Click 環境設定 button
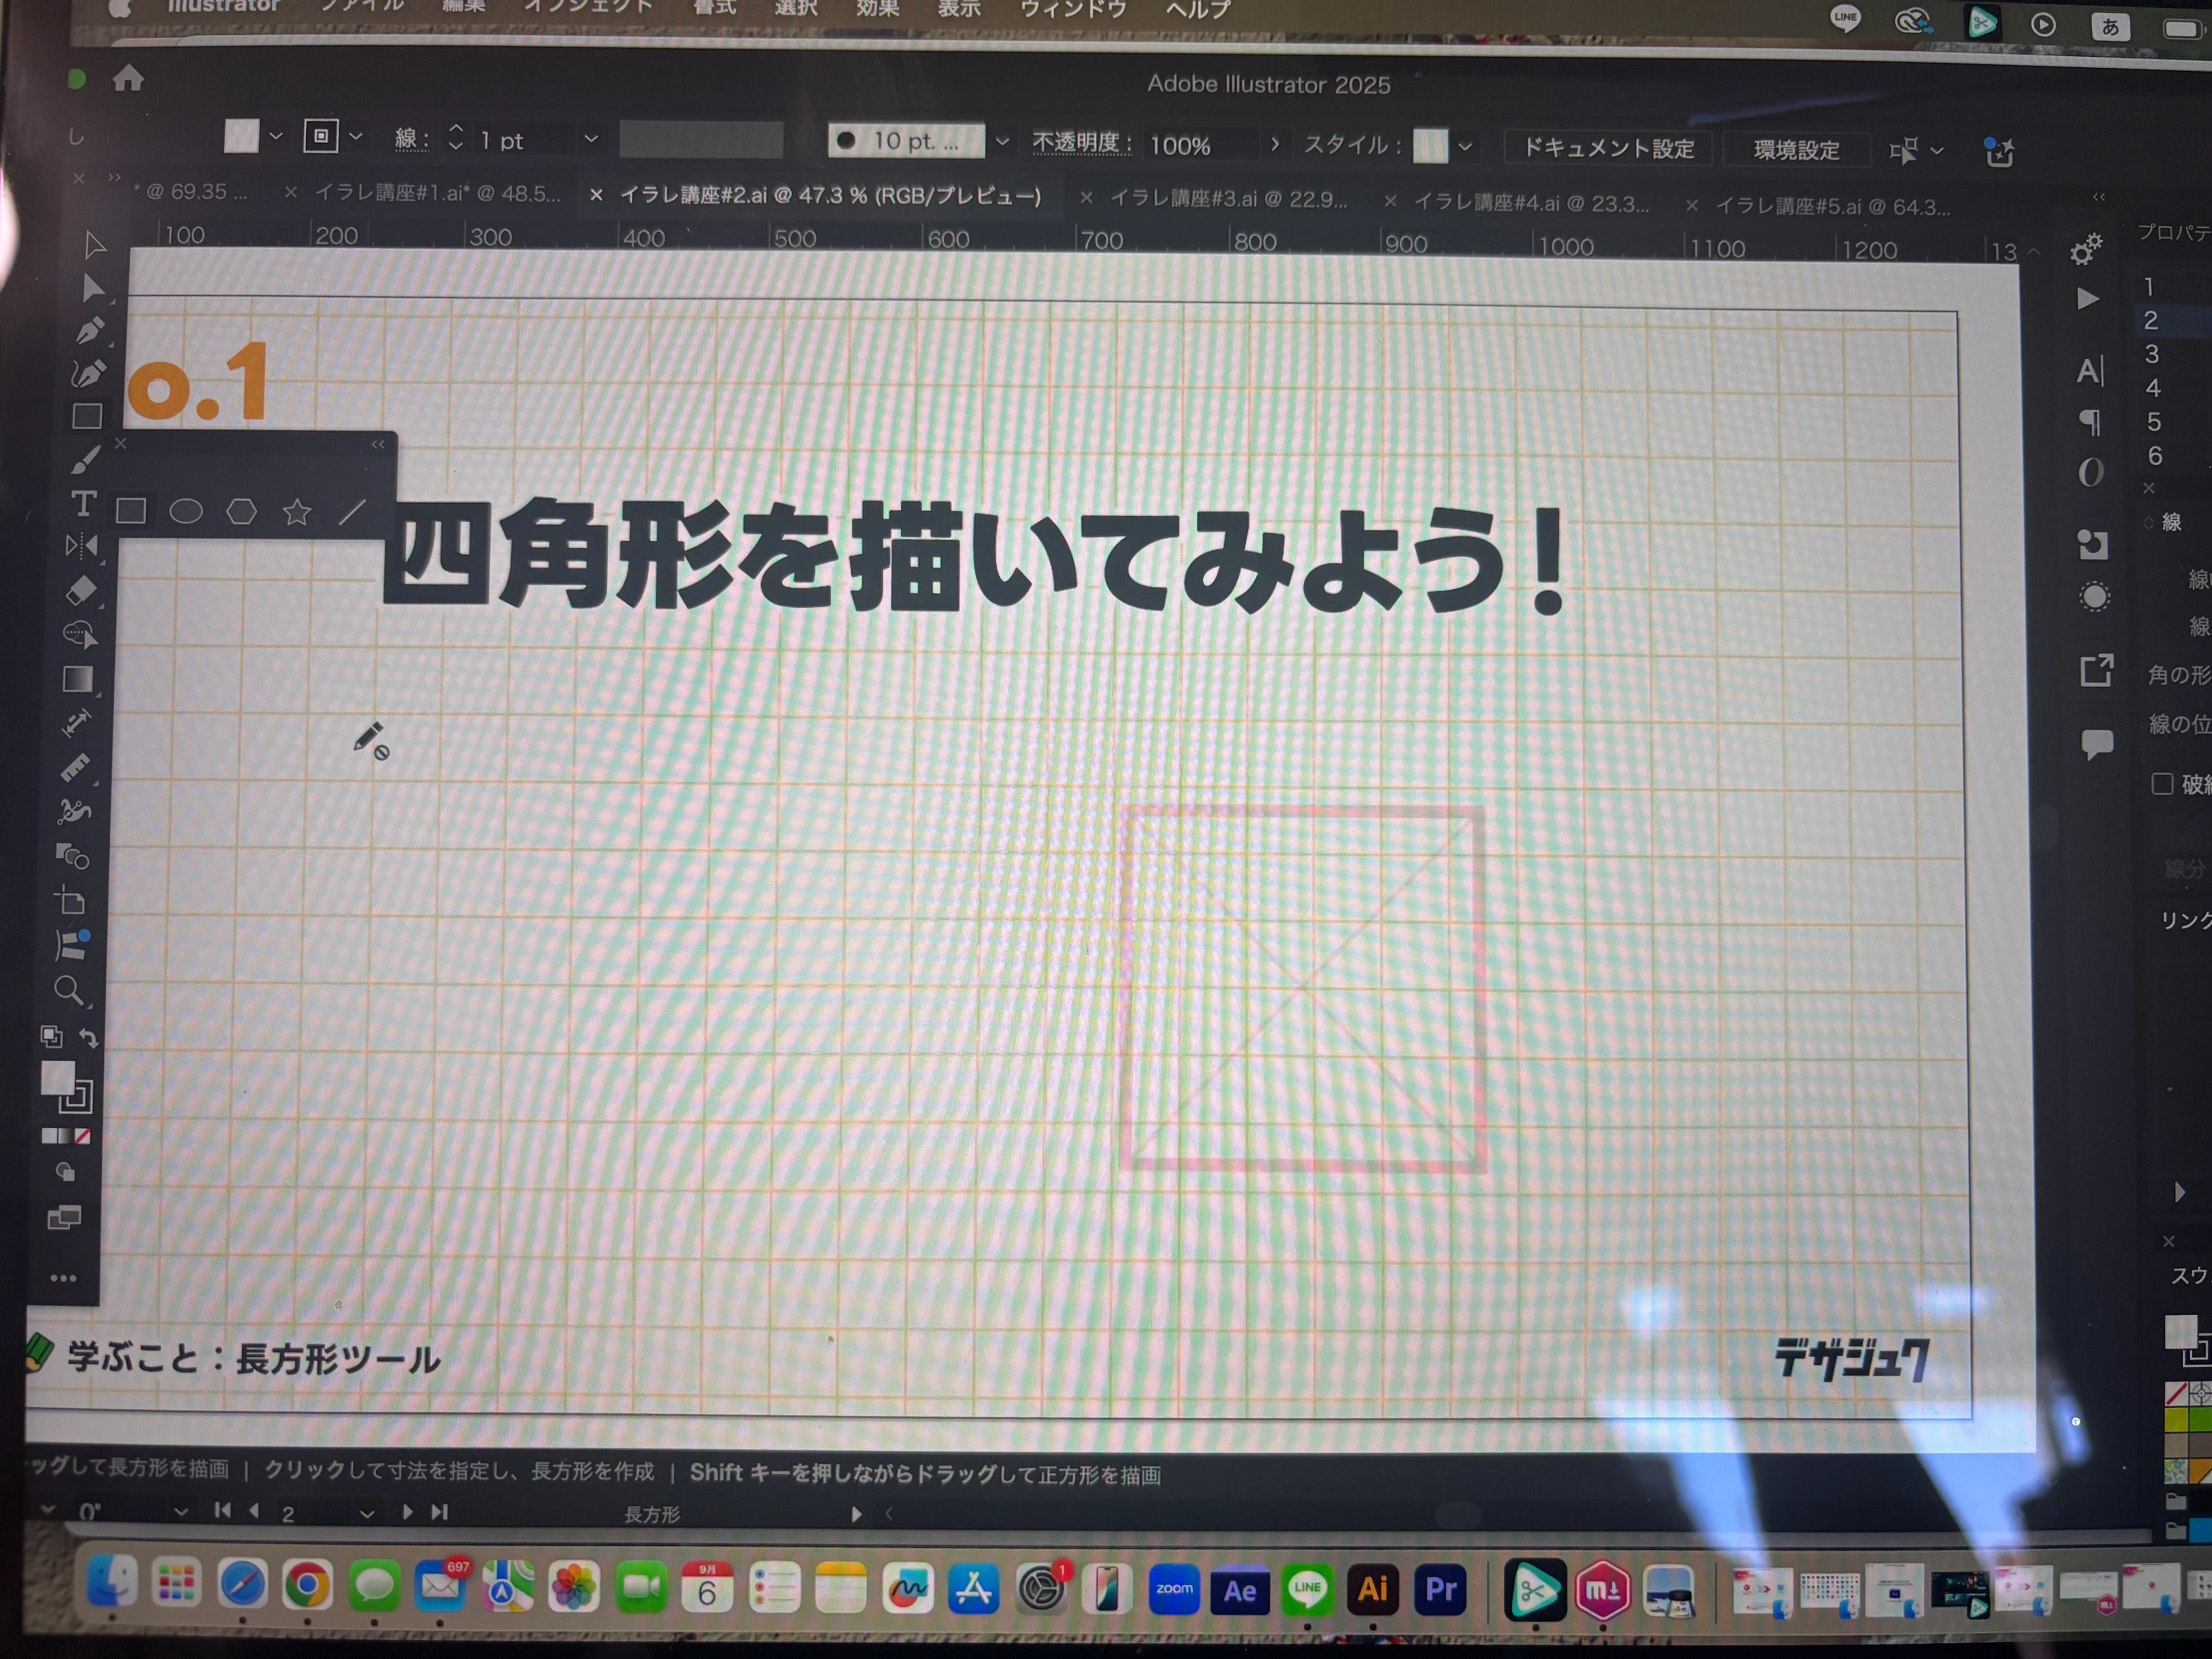This screenshot has height=1659, width=2212. tap(1796, 150)
